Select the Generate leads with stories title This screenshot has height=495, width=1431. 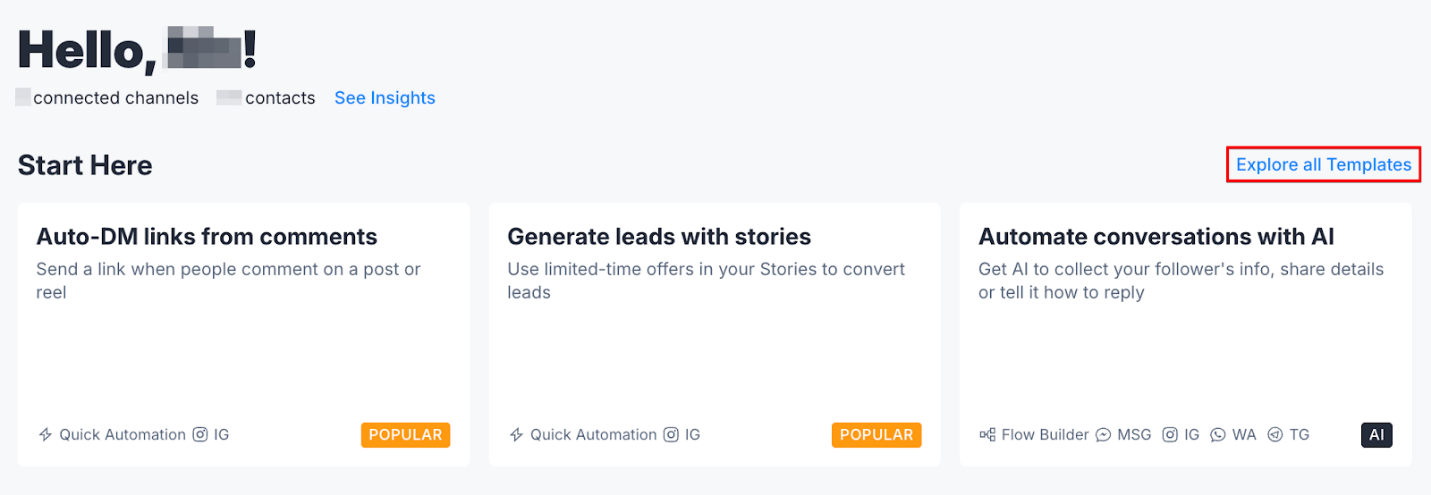click(659, 237)
